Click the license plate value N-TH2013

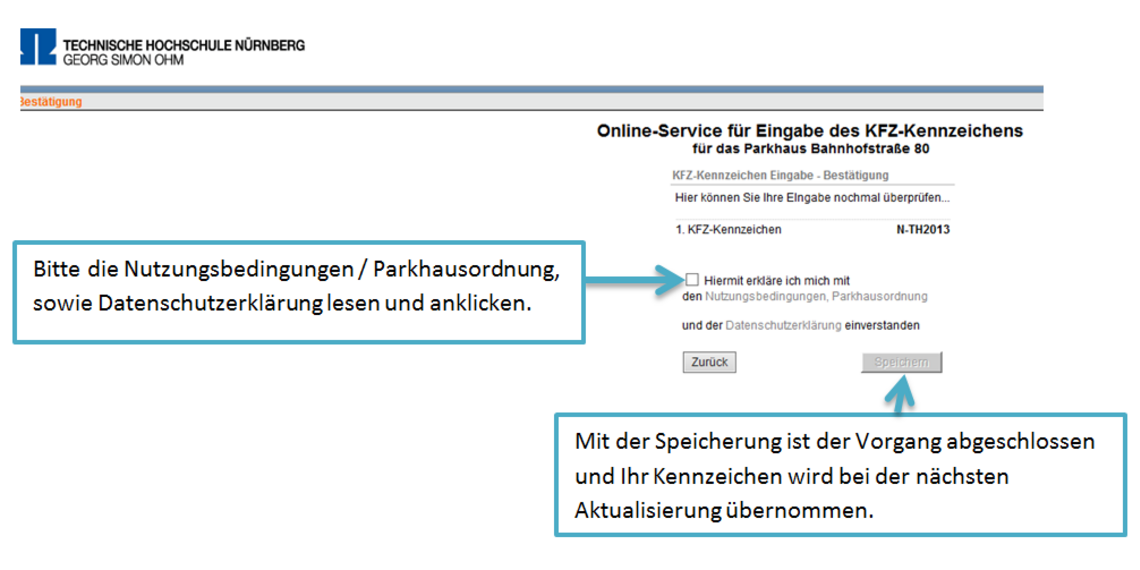(x=923, y=230)
